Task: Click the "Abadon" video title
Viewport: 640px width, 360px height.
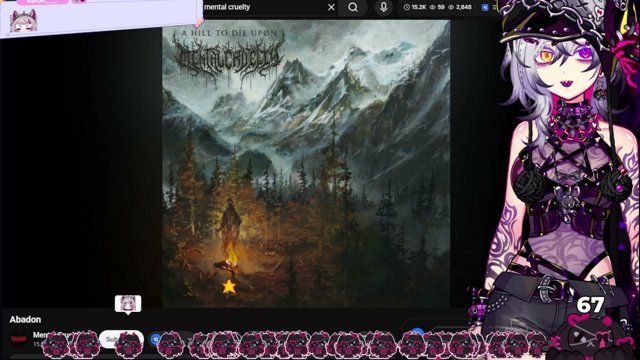Action: coord(25,319)
